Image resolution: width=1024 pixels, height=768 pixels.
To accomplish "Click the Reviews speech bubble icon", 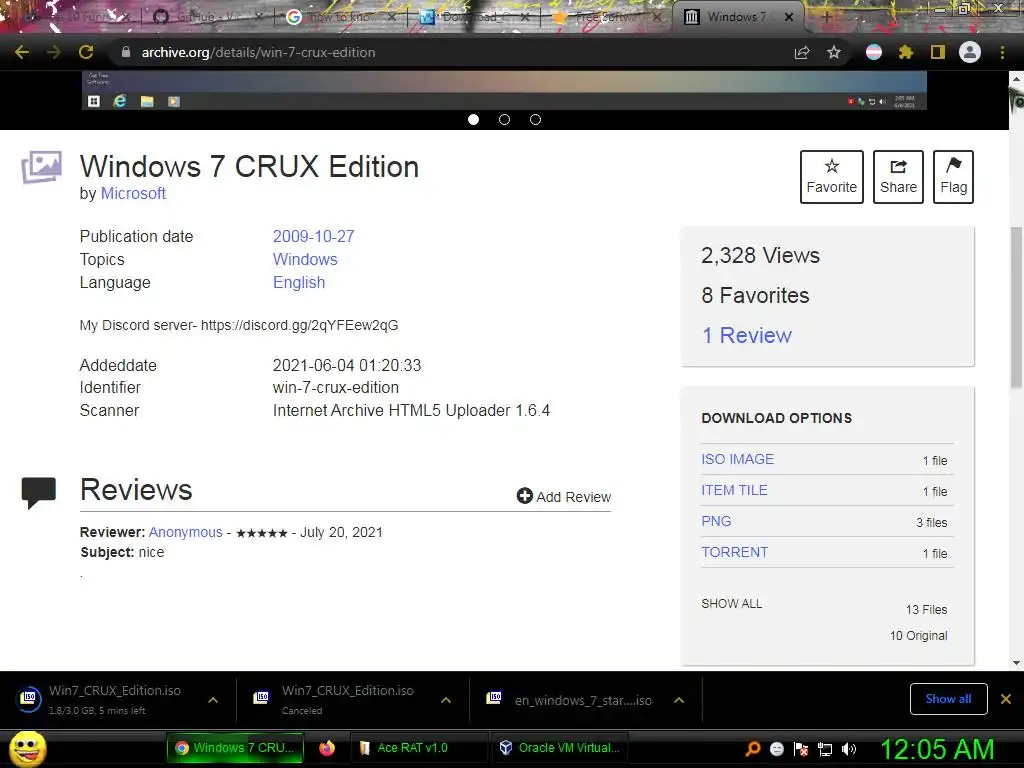I will 39,492.
